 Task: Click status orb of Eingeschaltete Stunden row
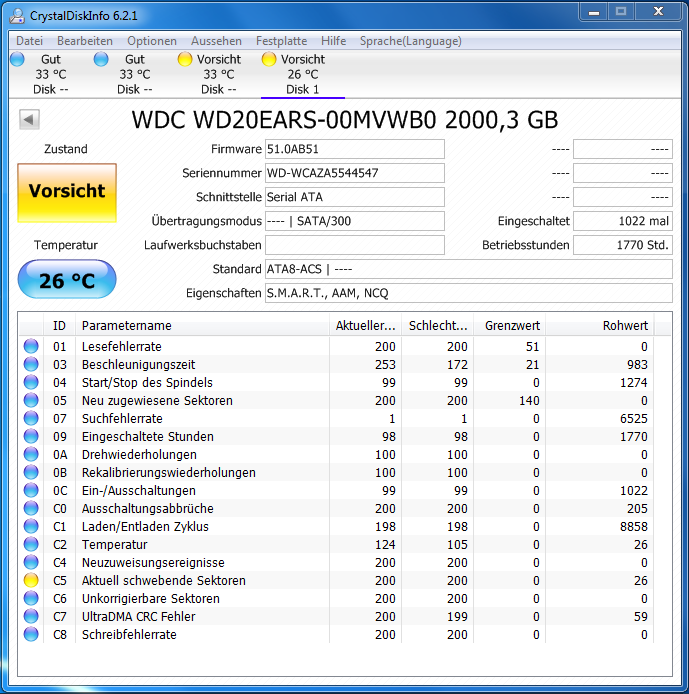[31, 436]
